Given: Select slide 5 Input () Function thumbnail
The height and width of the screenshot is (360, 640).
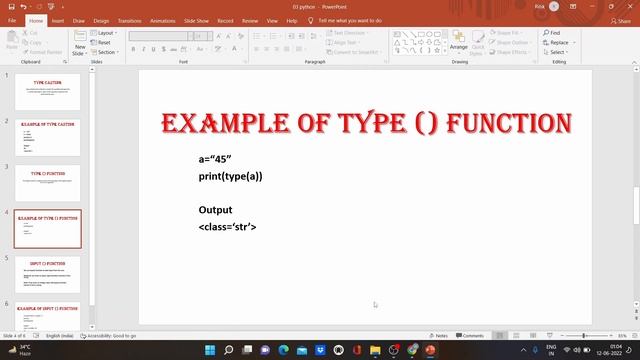Looking at the screenshot, I should point(48,274).
